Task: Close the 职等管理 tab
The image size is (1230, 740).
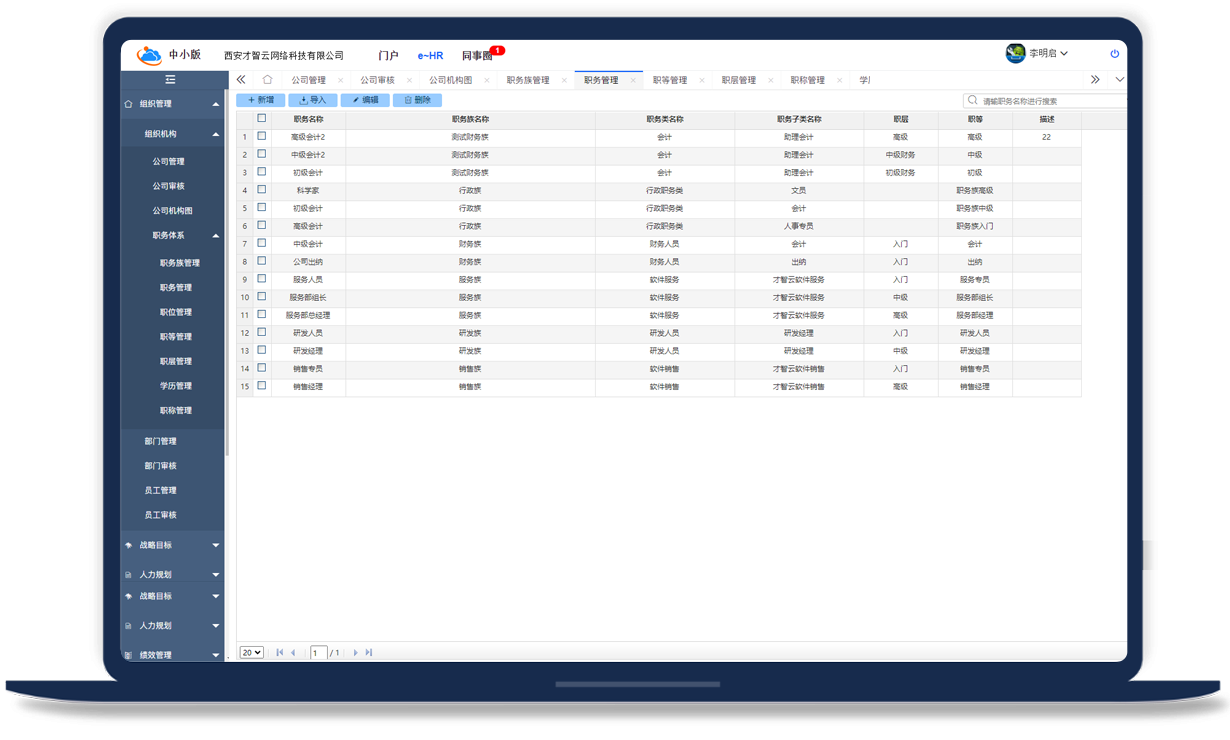Action: [702, 80]
